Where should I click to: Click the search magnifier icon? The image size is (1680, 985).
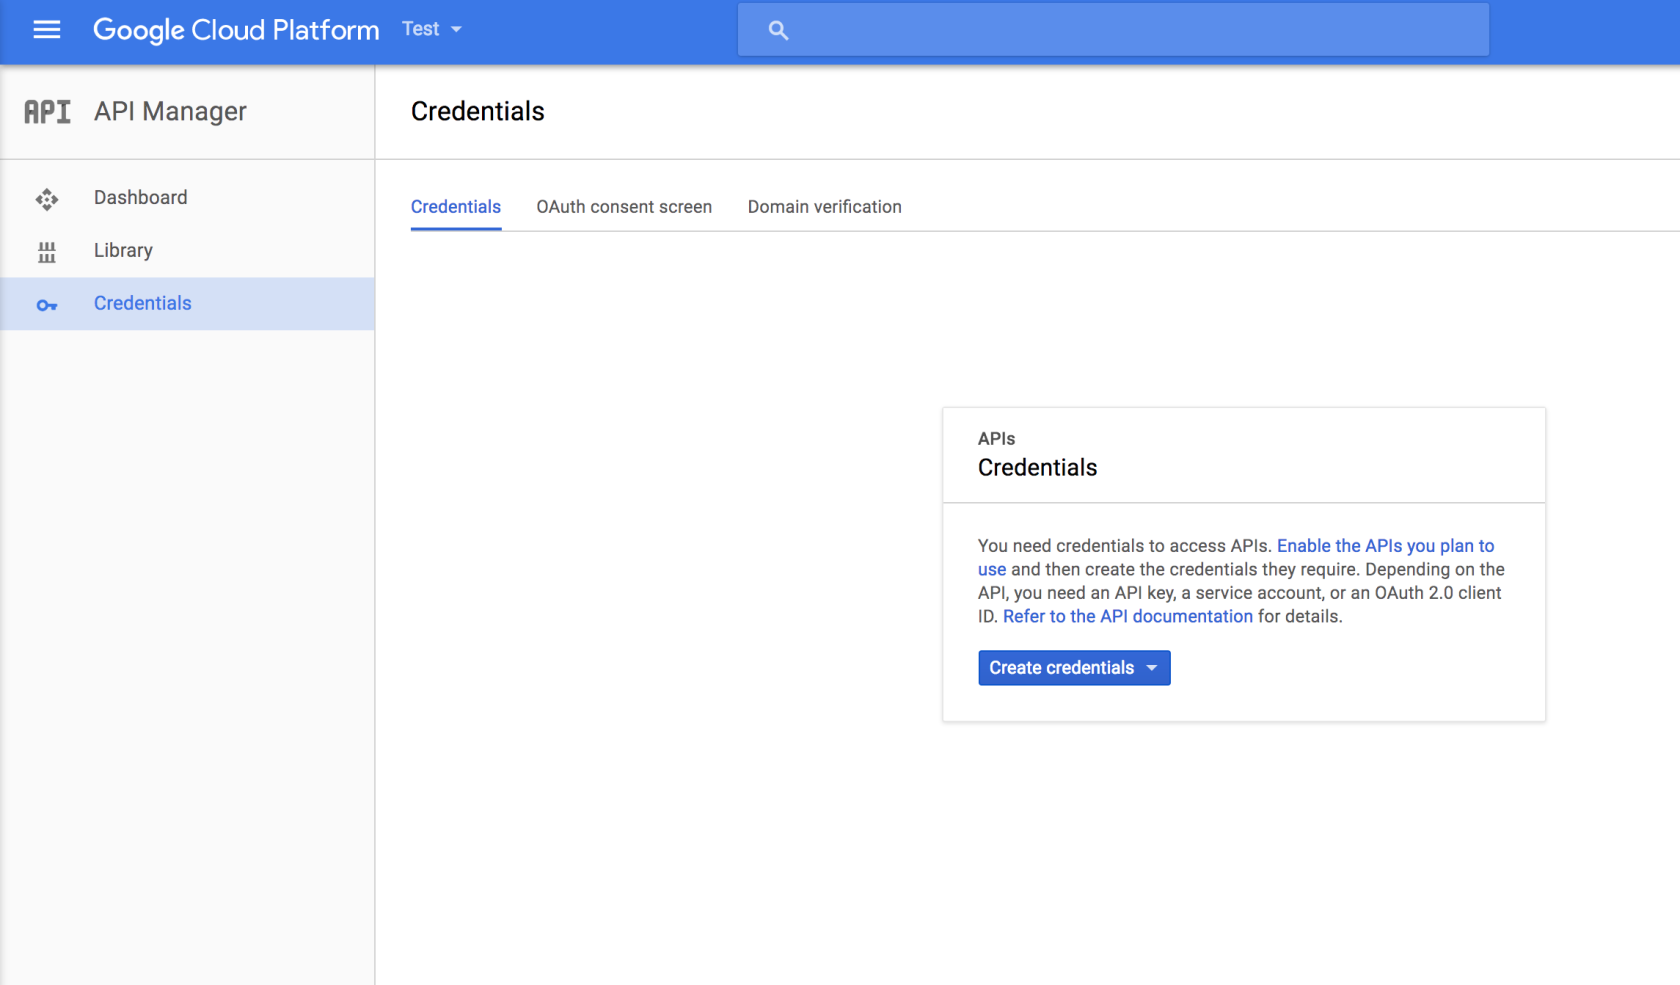point(778,30)
